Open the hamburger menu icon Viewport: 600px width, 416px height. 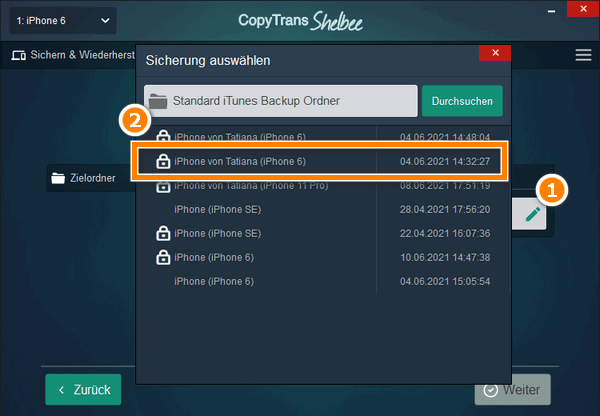tap(583, 55)
